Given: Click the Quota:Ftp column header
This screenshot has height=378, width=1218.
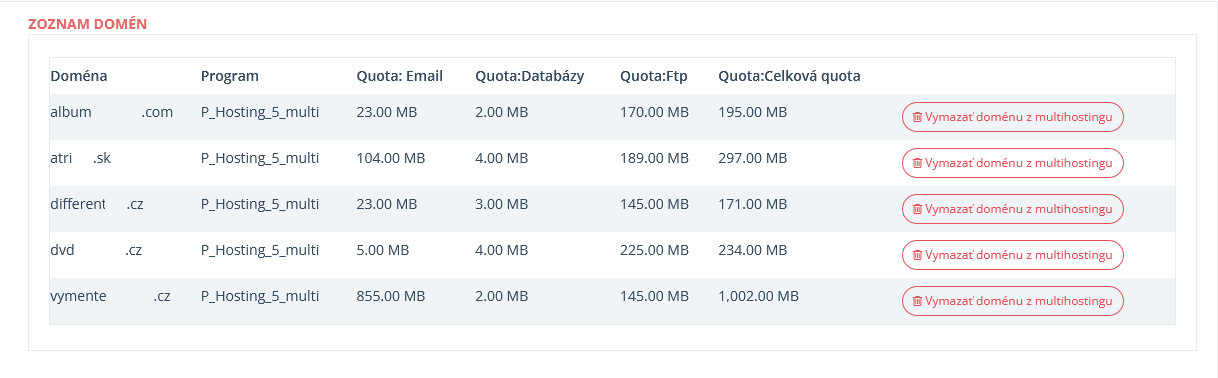Looking at the screenshot, I should (x=647, y=76).
